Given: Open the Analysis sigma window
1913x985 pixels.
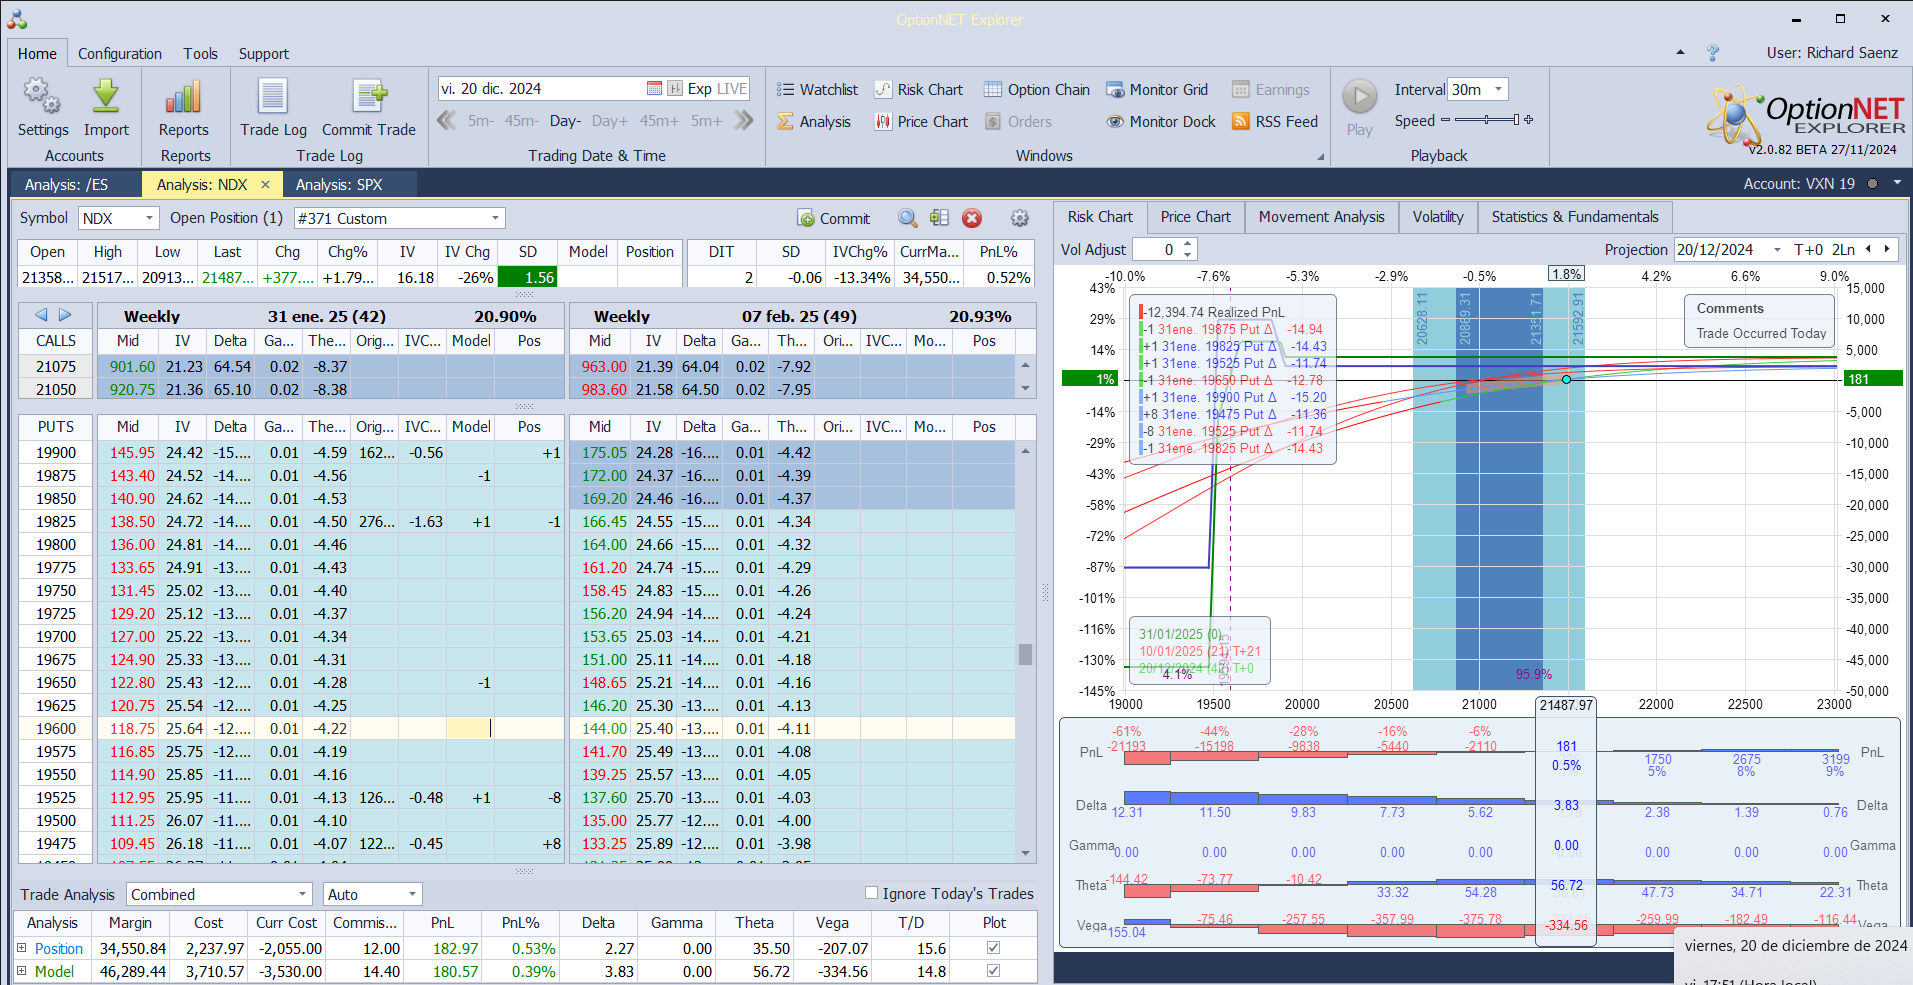Looking at the screenshot, I should [x=814, y=121].
